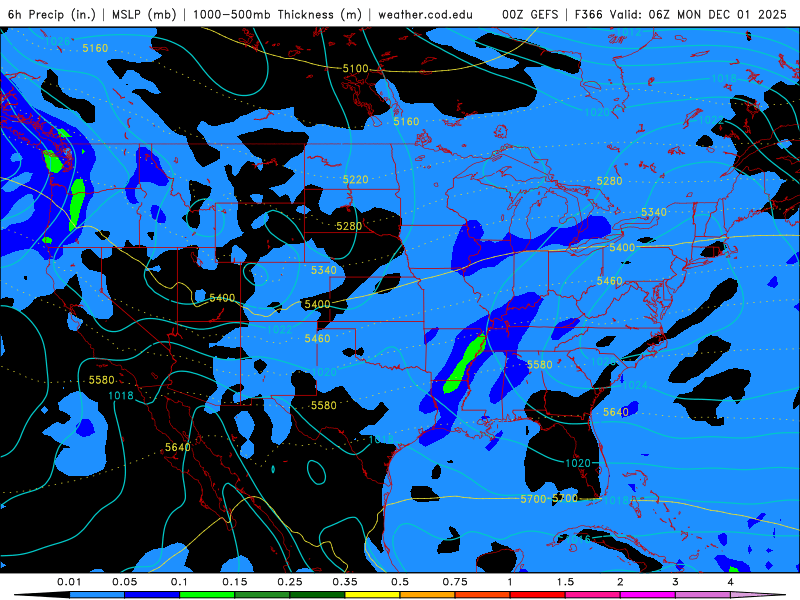Click the red 1–1.5 legend swatch

[x=538, y=595]
